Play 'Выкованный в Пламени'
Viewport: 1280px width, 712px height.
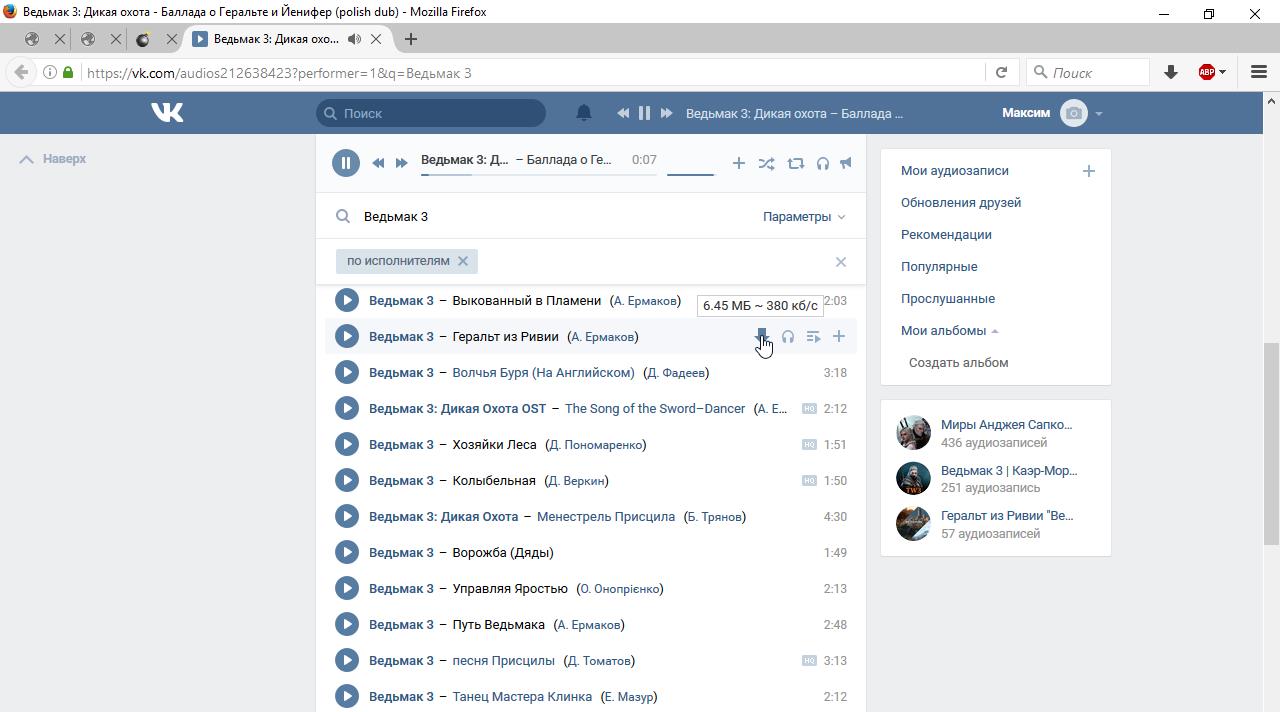click(347, 300)
